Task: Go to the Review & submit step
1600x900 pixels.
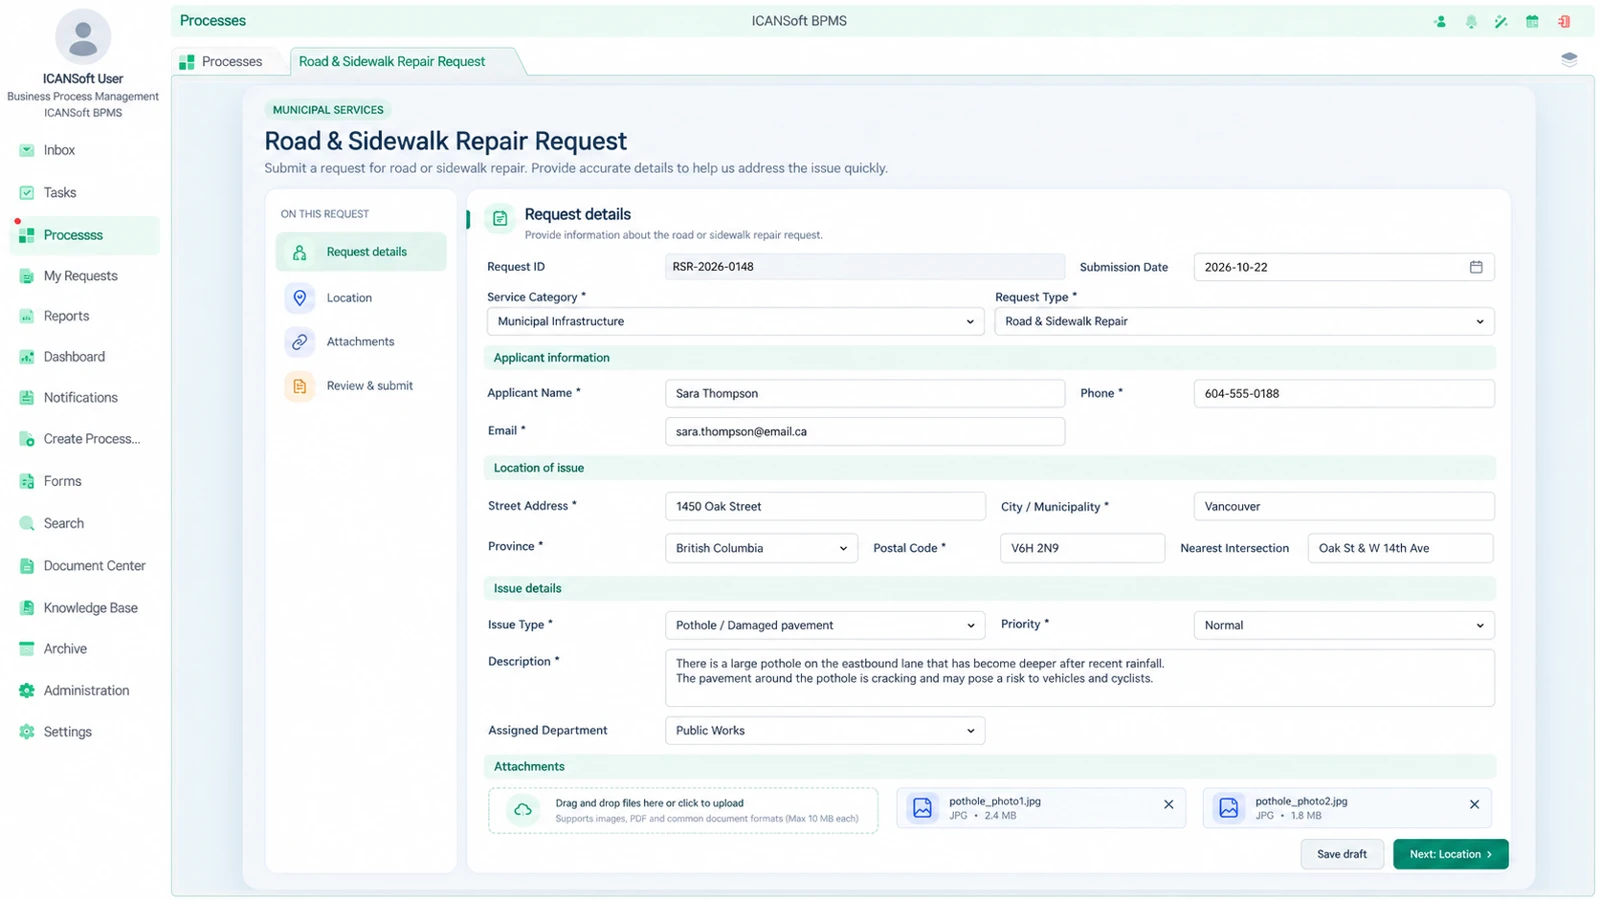Action: pyautogui.click(x=361, y=385)
